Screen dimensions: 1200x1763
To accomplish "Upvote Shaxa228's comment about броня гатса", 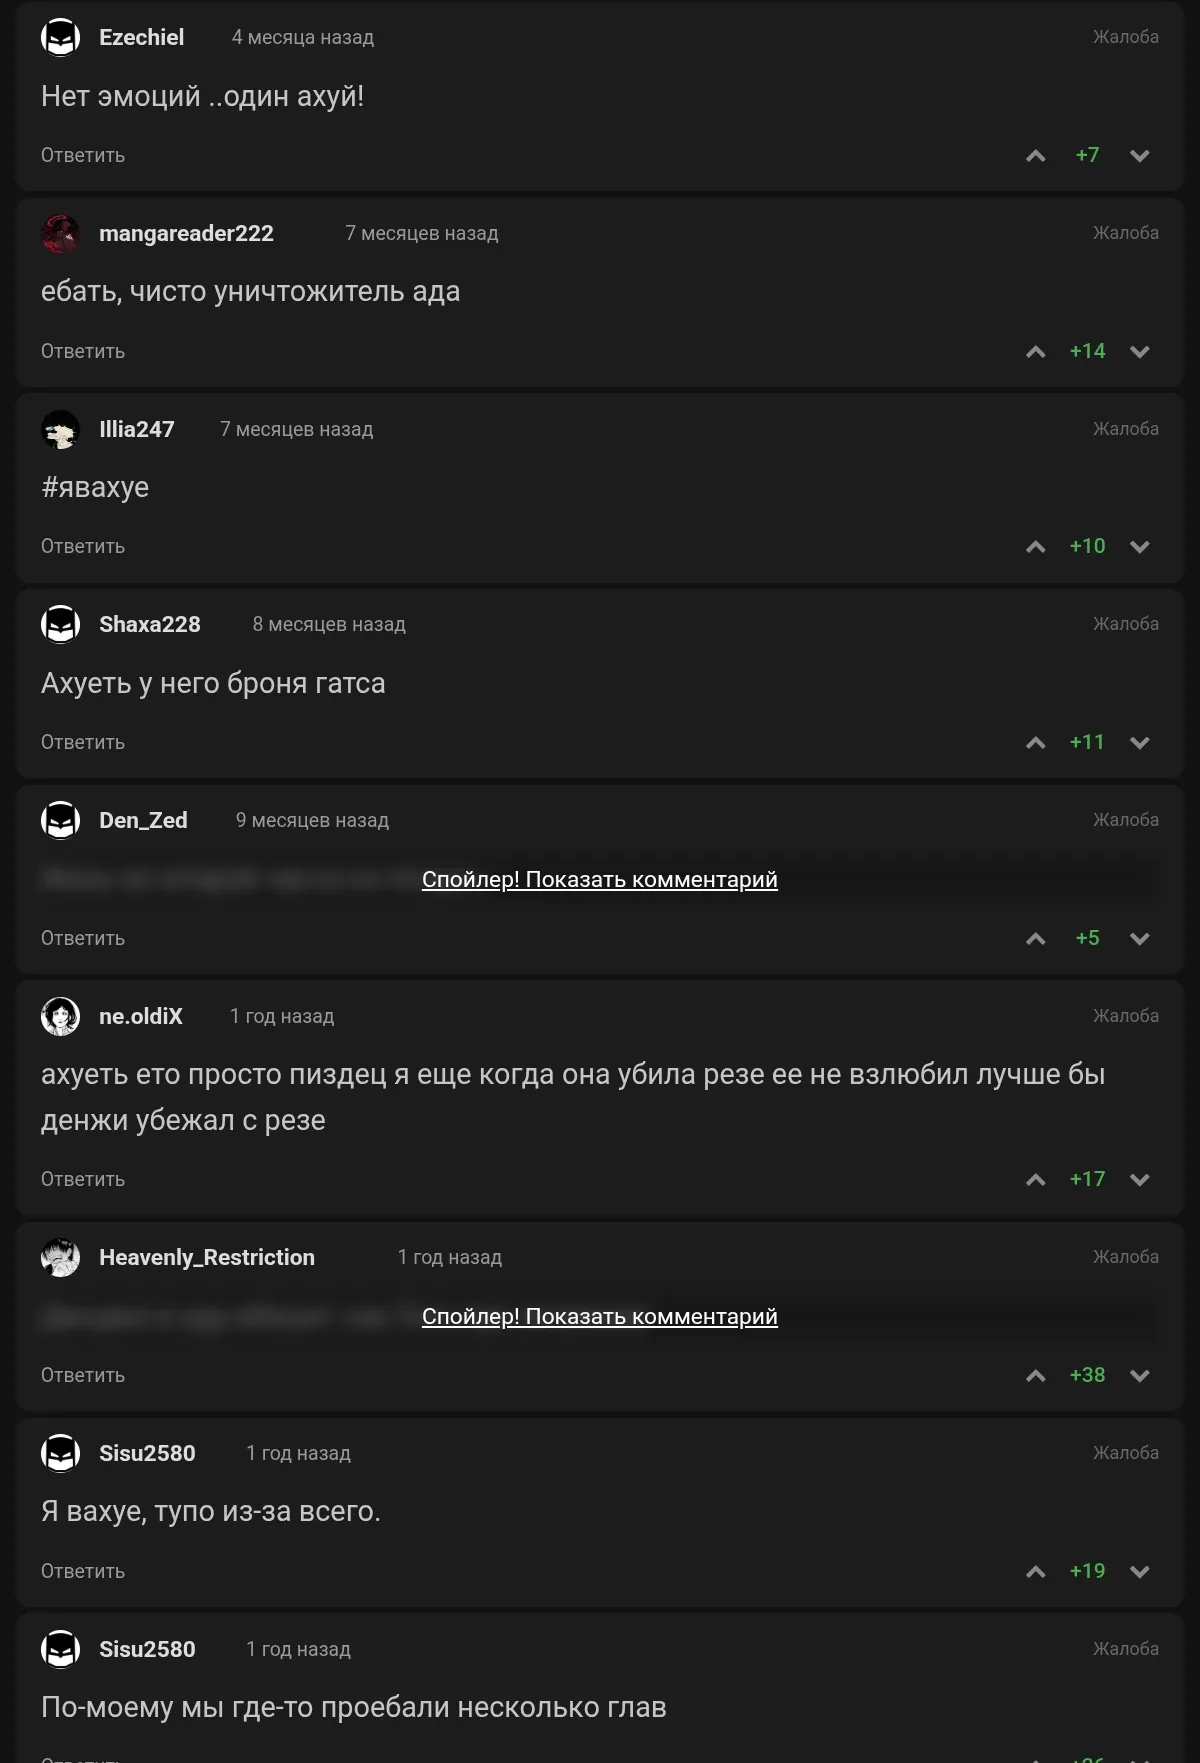I will (1036, 743).
